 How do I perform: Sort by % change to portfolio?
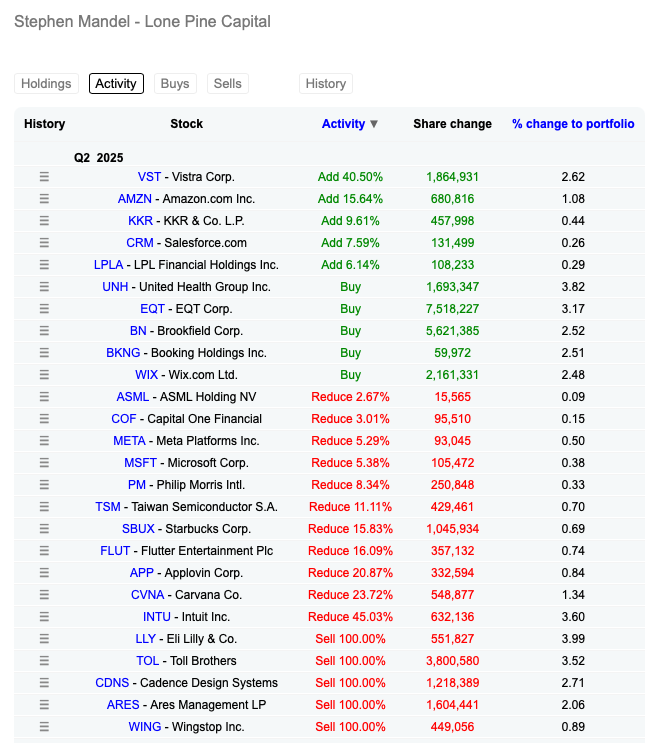click(573, 124)
